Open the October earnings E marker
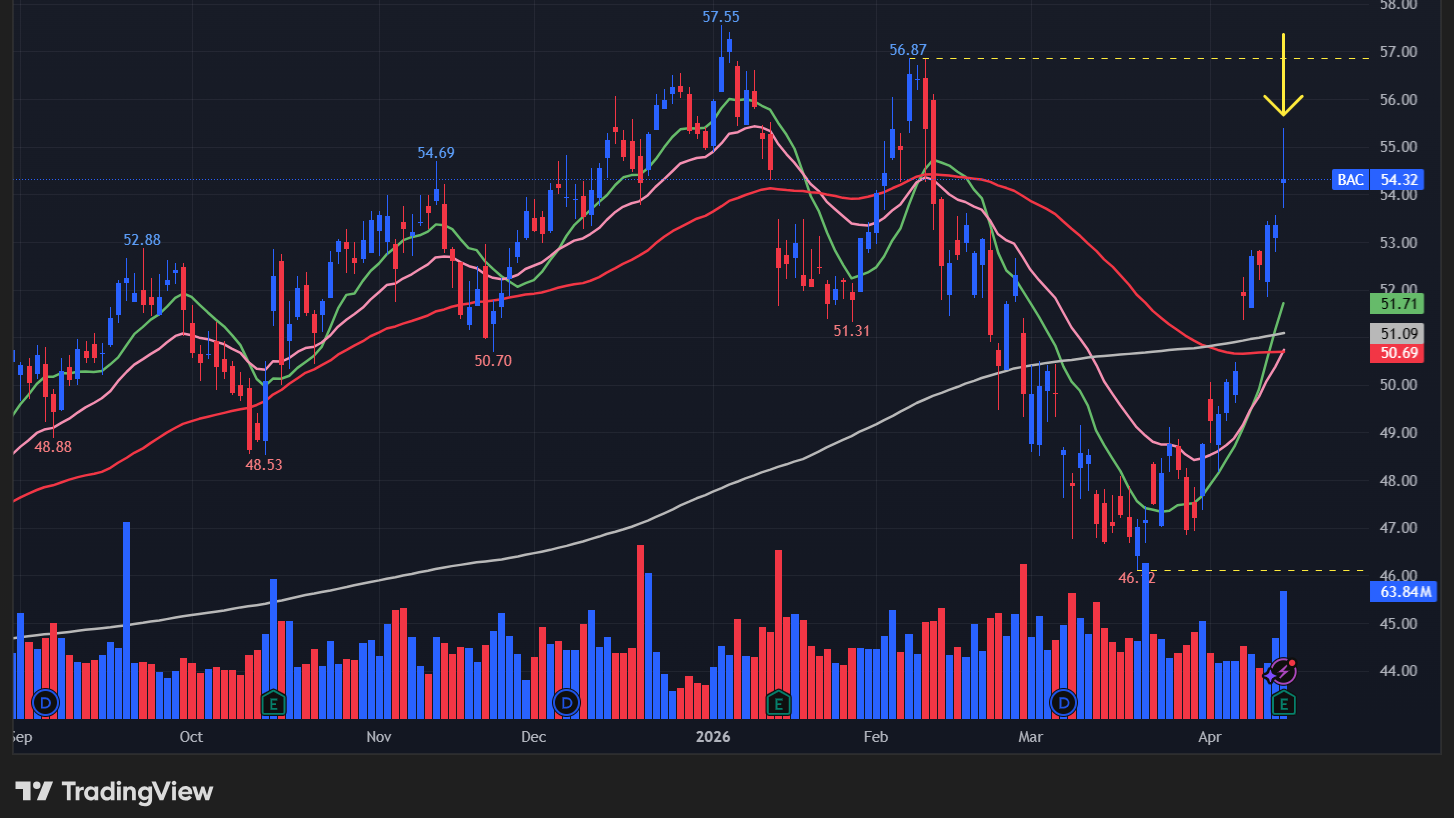The width and height of the screenshot is (1454, 818). [273, 702]
